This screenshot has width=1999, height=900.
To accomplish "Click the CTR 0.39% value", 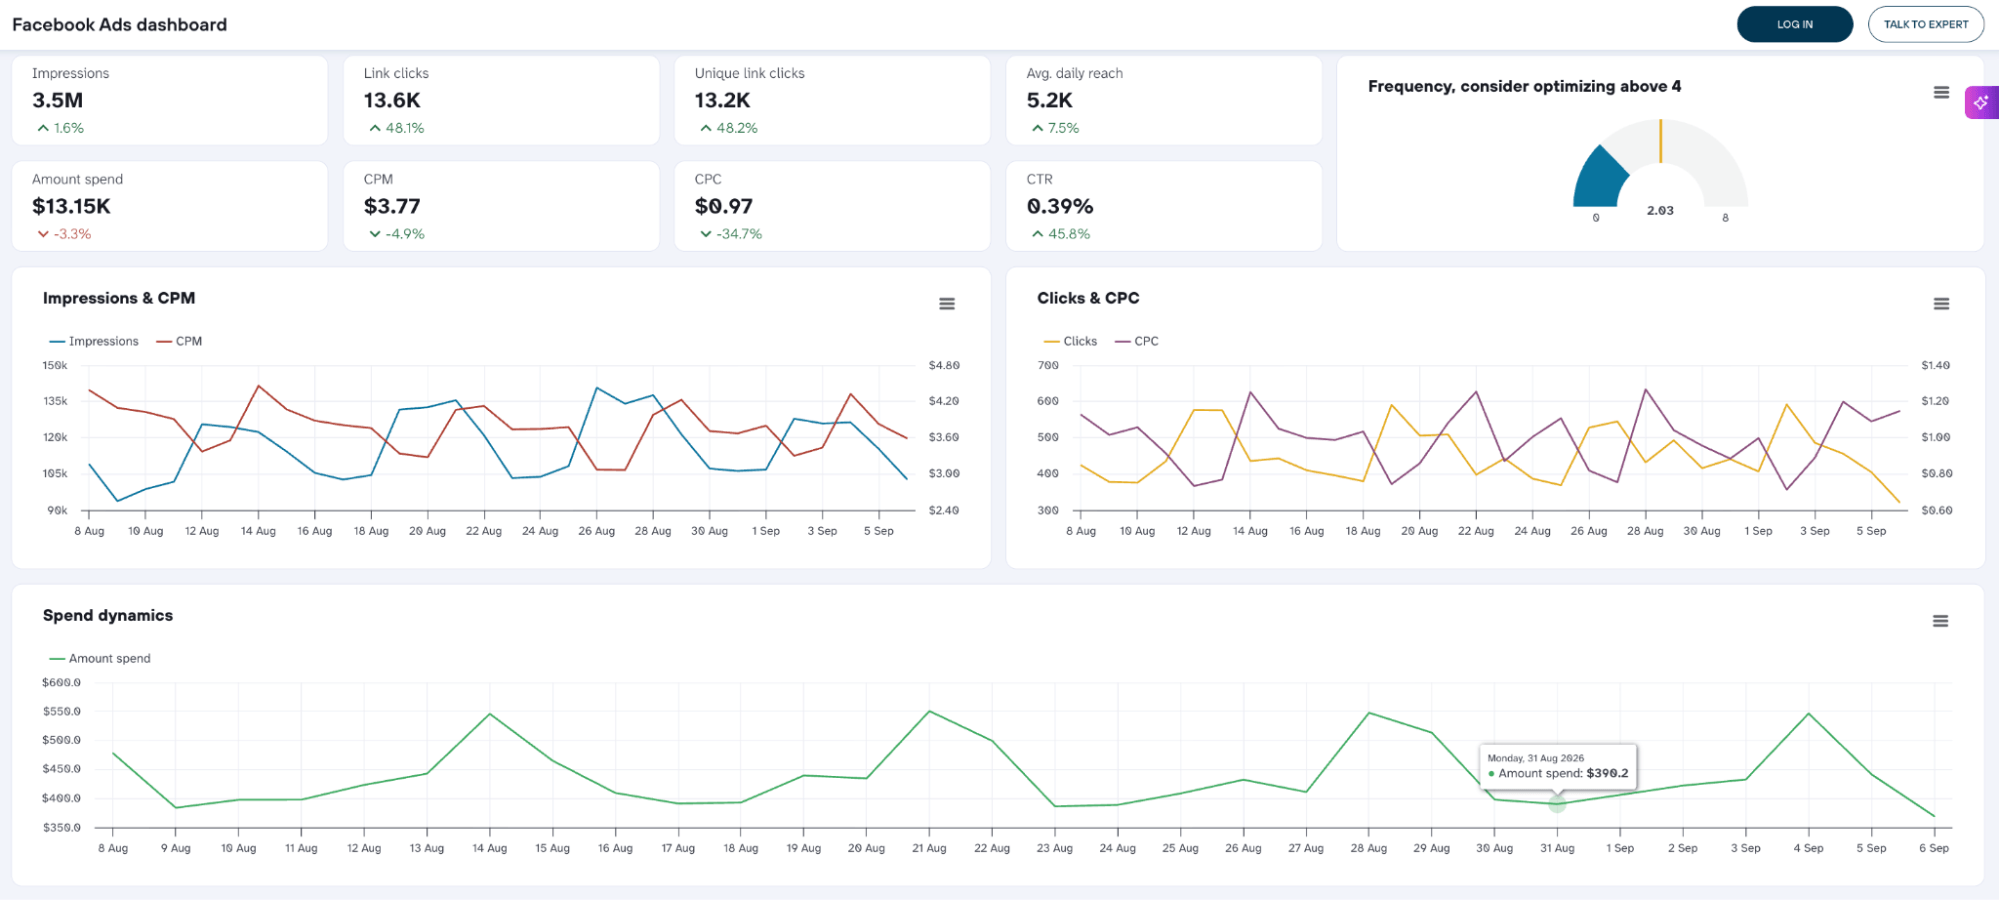I will click(x=1060, y=206).
